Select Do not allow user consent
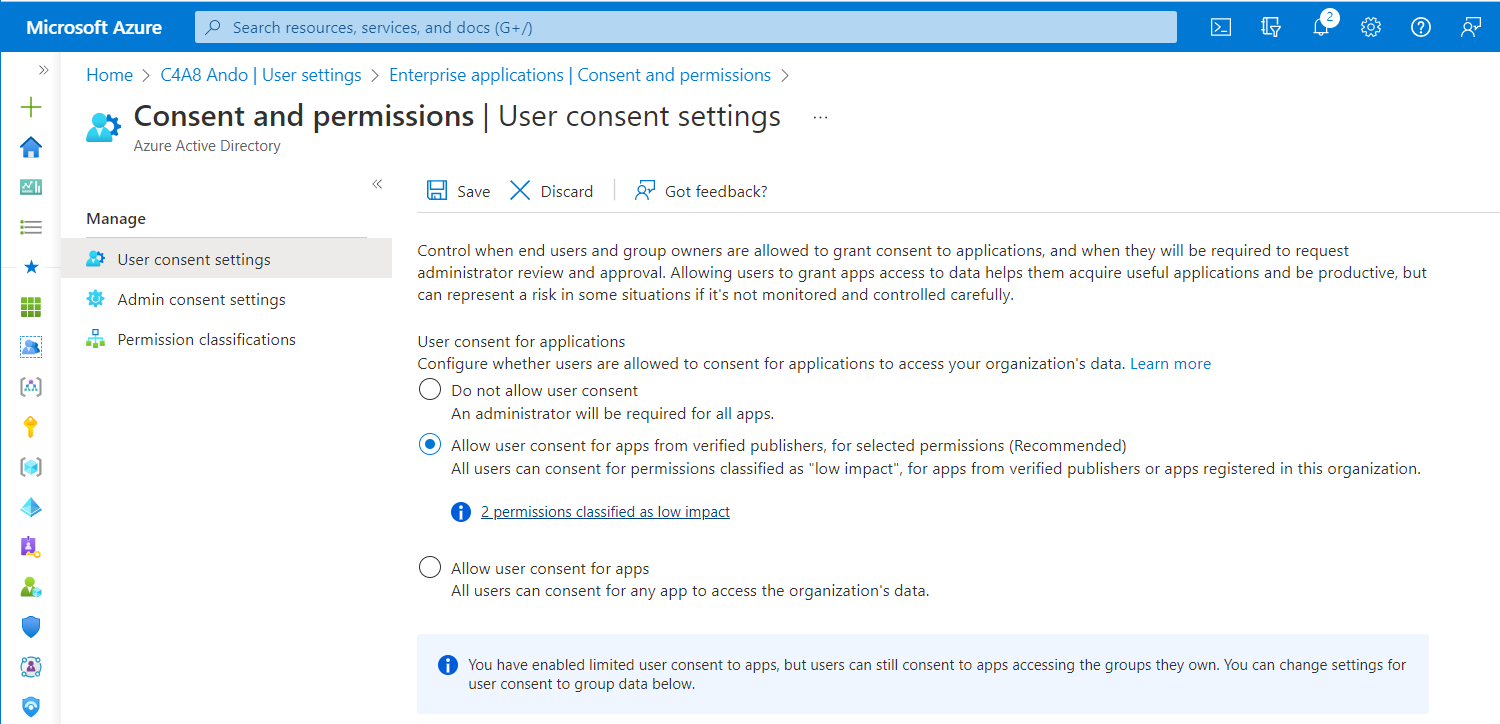Viewport: 1500px width, 724px height. (x=430, y=390)
